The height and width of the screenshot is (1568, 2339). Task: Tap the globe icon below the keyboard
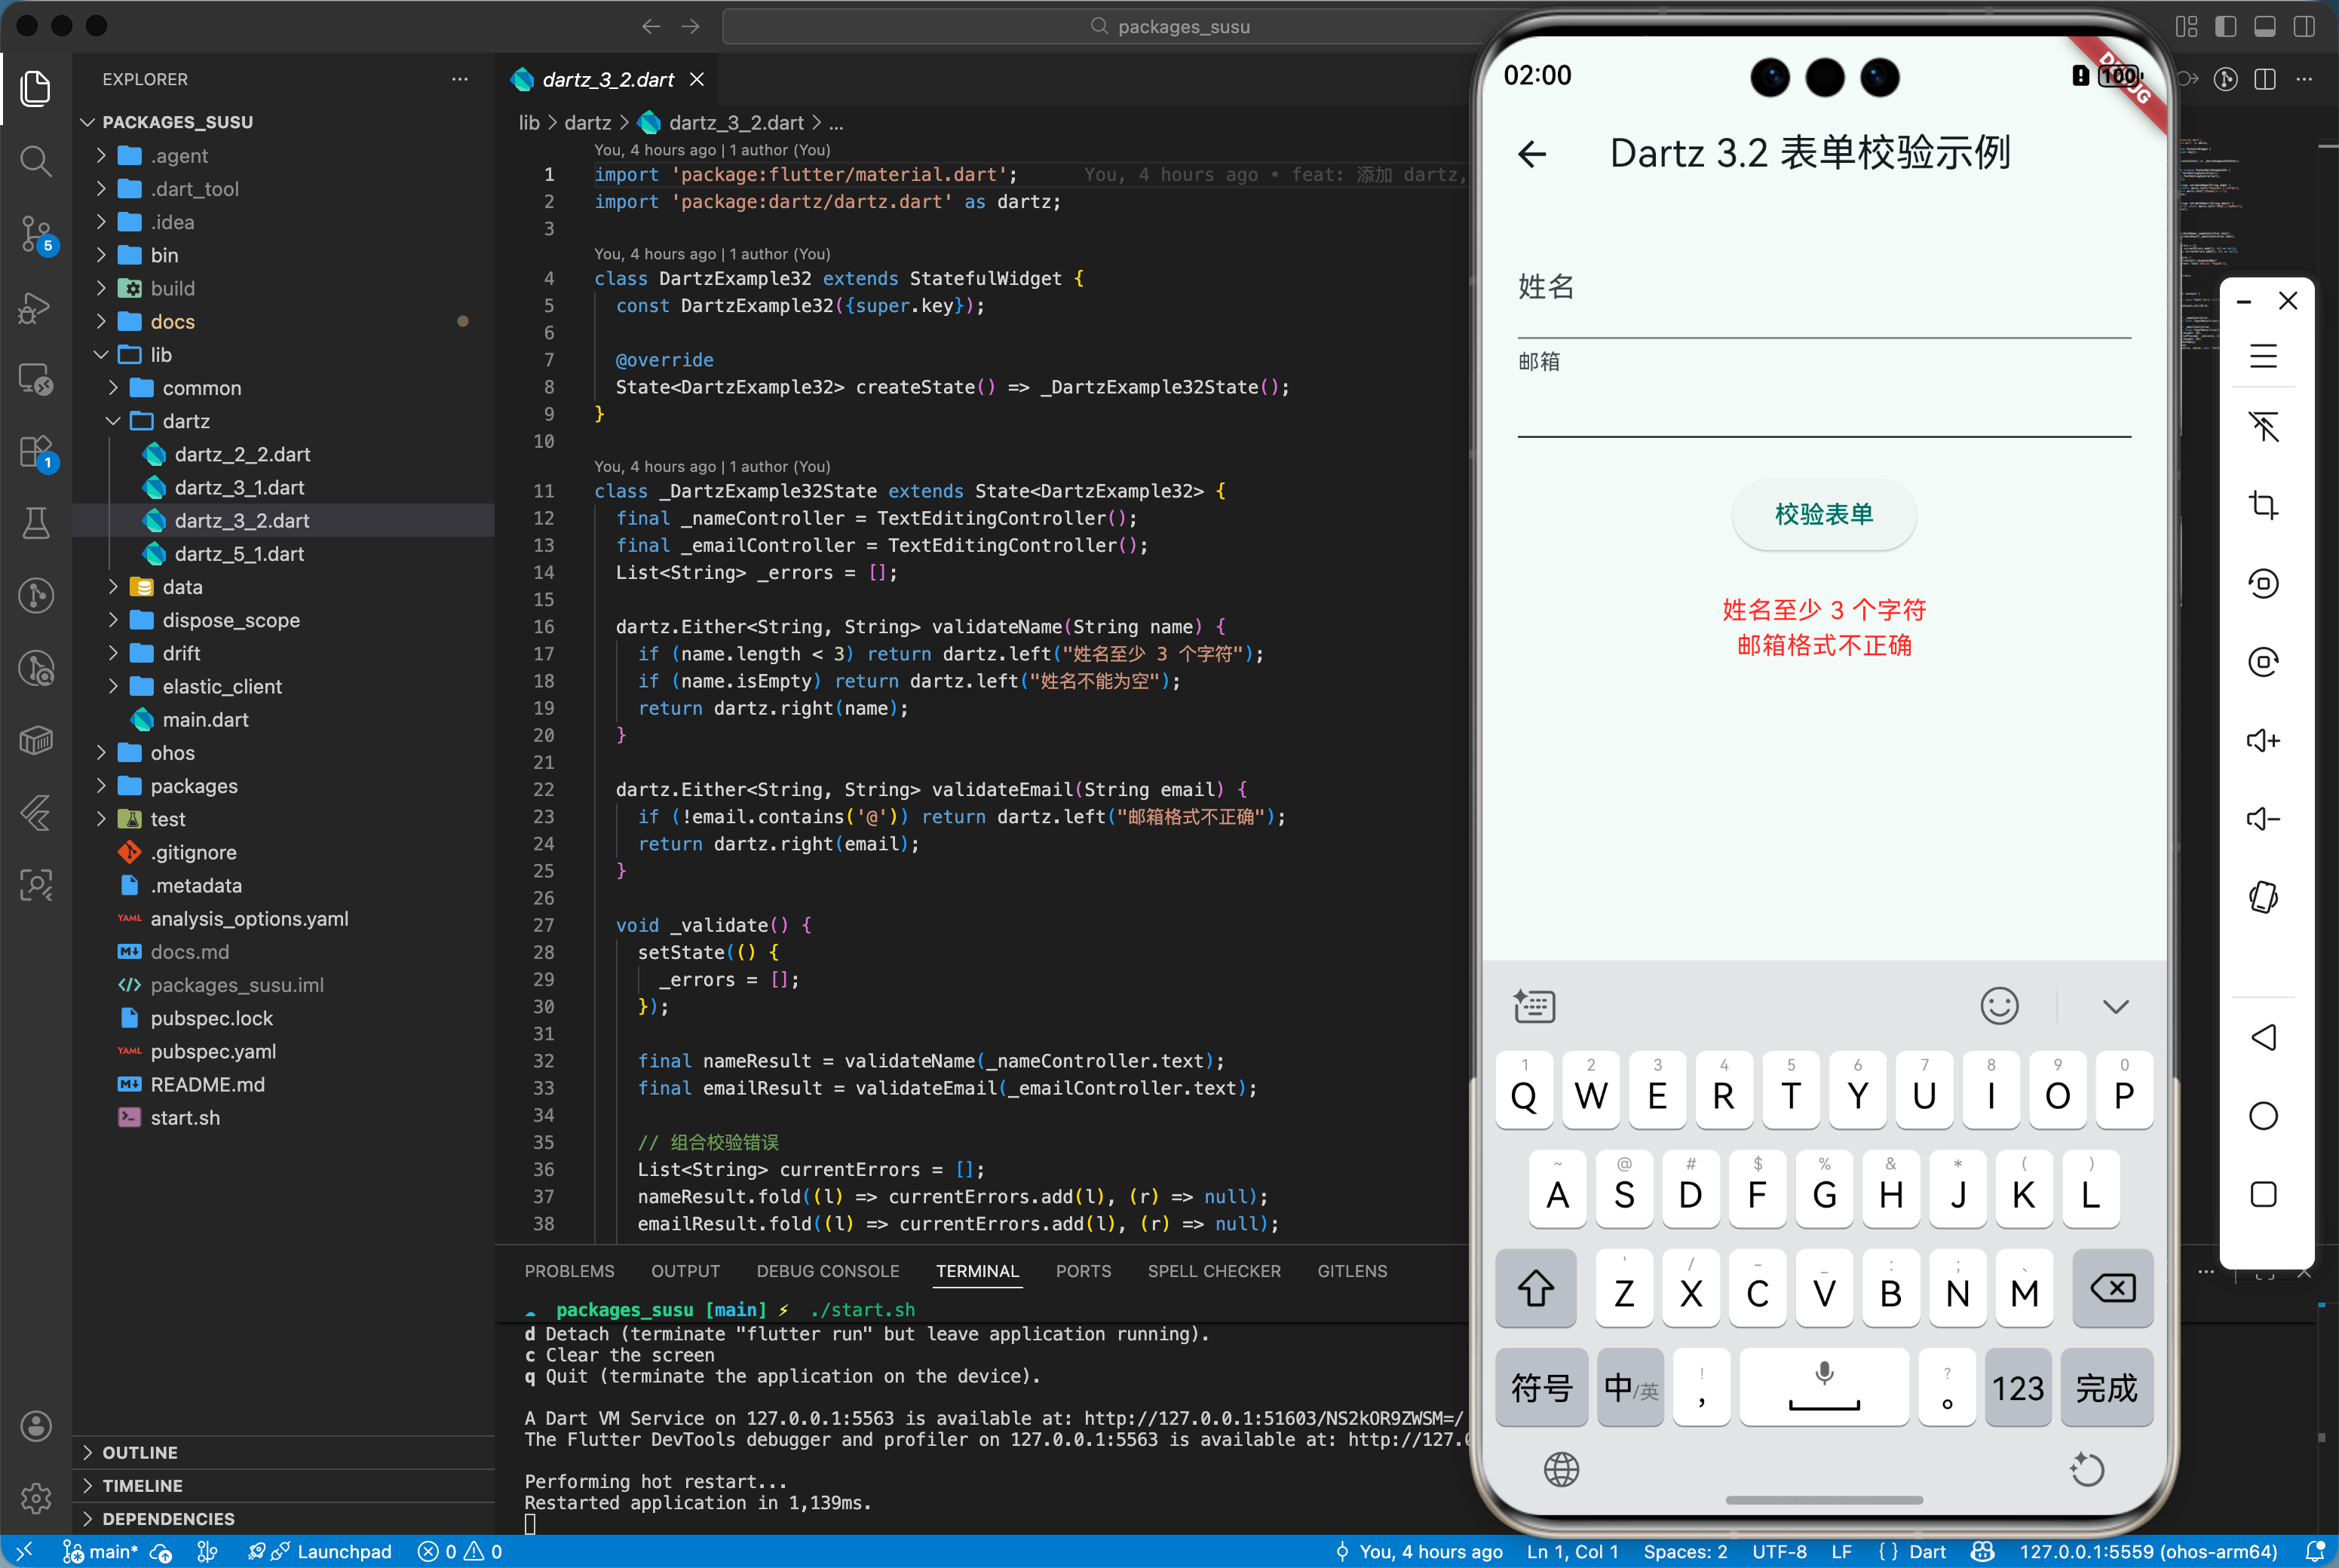(x=1561, y=1470)
